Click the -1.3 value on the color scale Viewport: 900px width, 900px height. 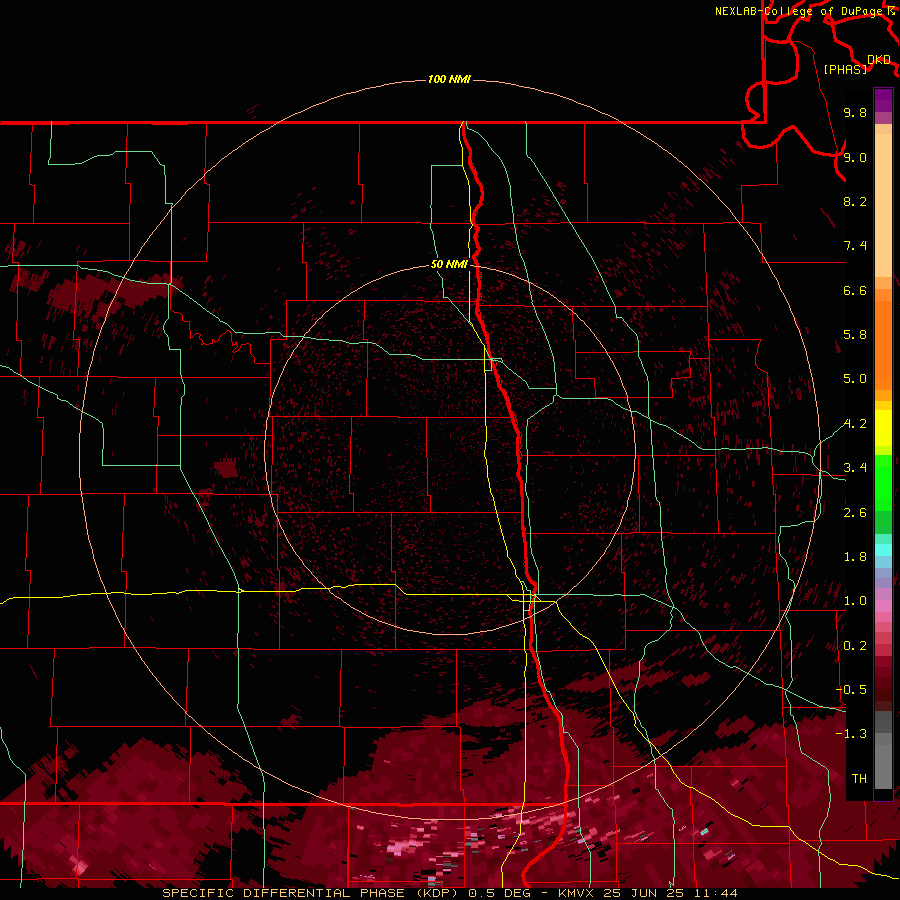pos(851,734)
